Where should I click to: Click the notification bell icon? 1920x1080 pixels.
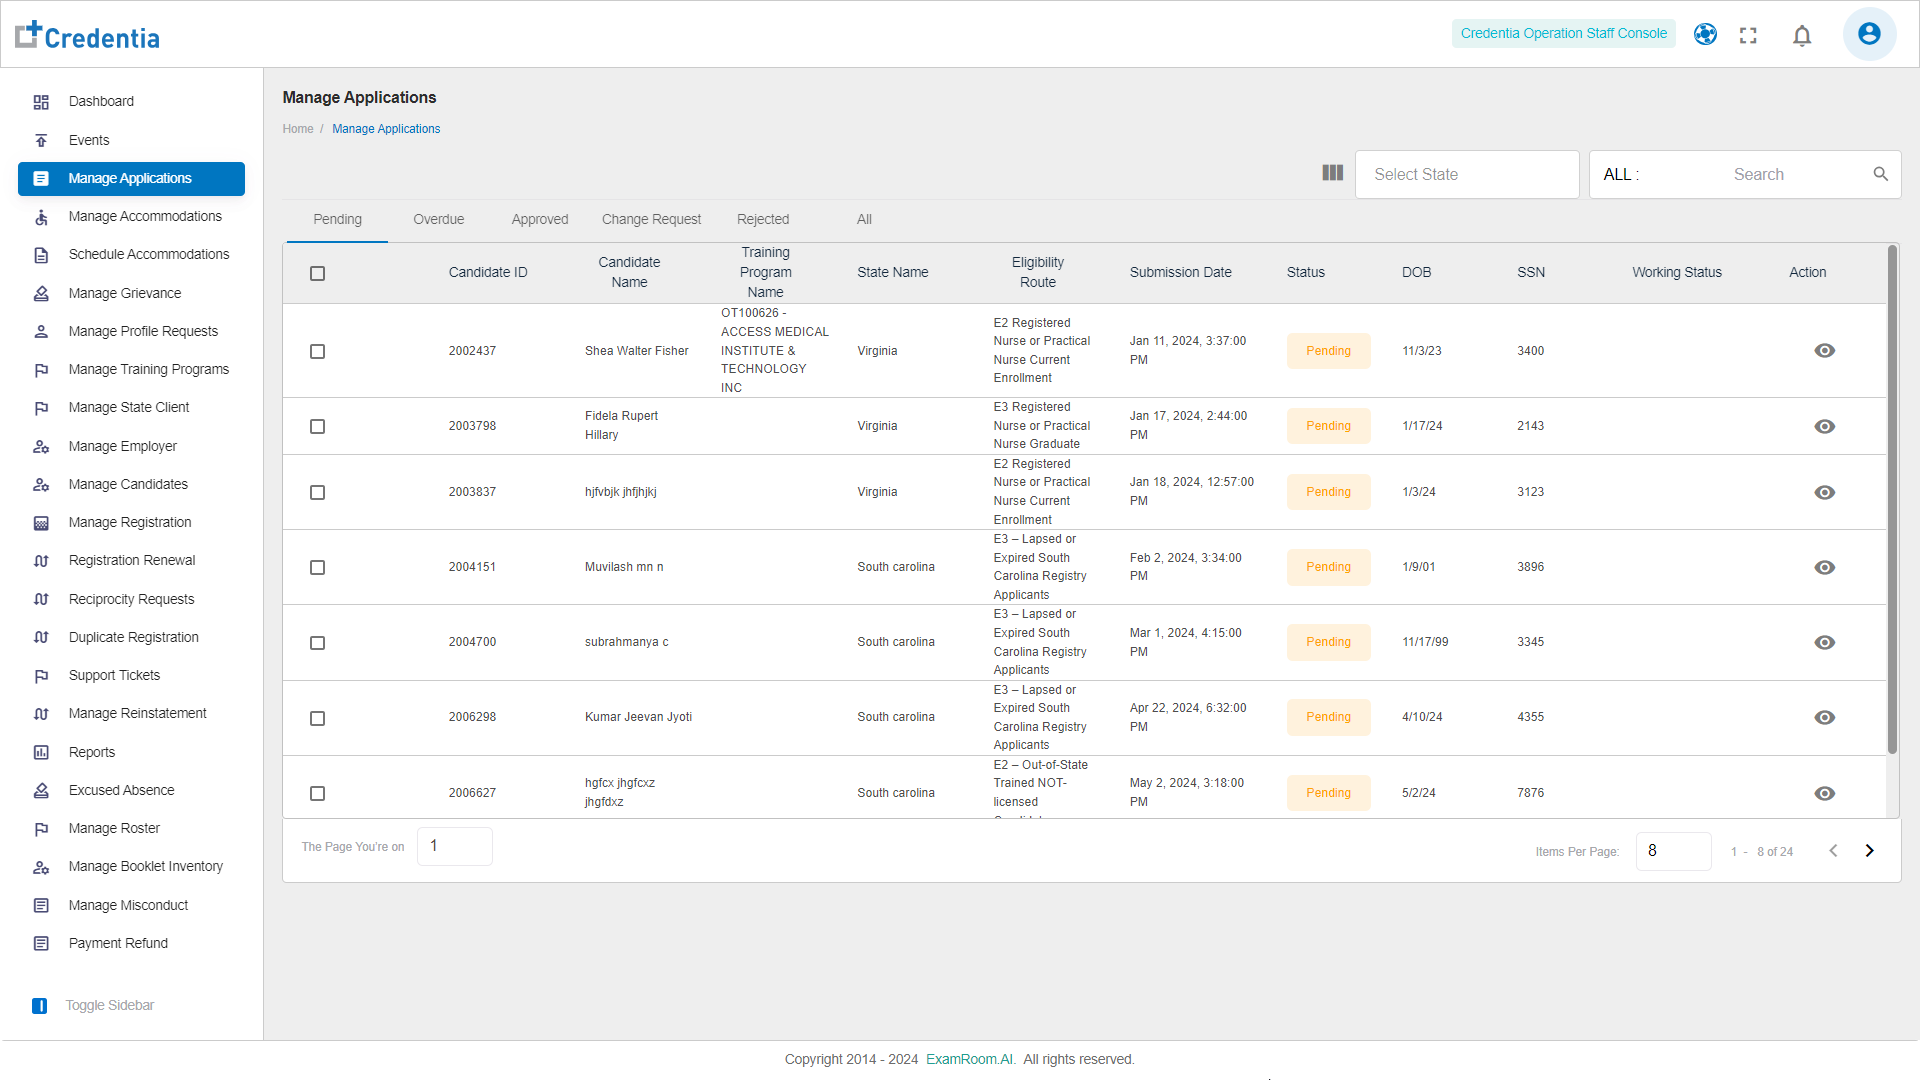click(x=1802, y=36)
